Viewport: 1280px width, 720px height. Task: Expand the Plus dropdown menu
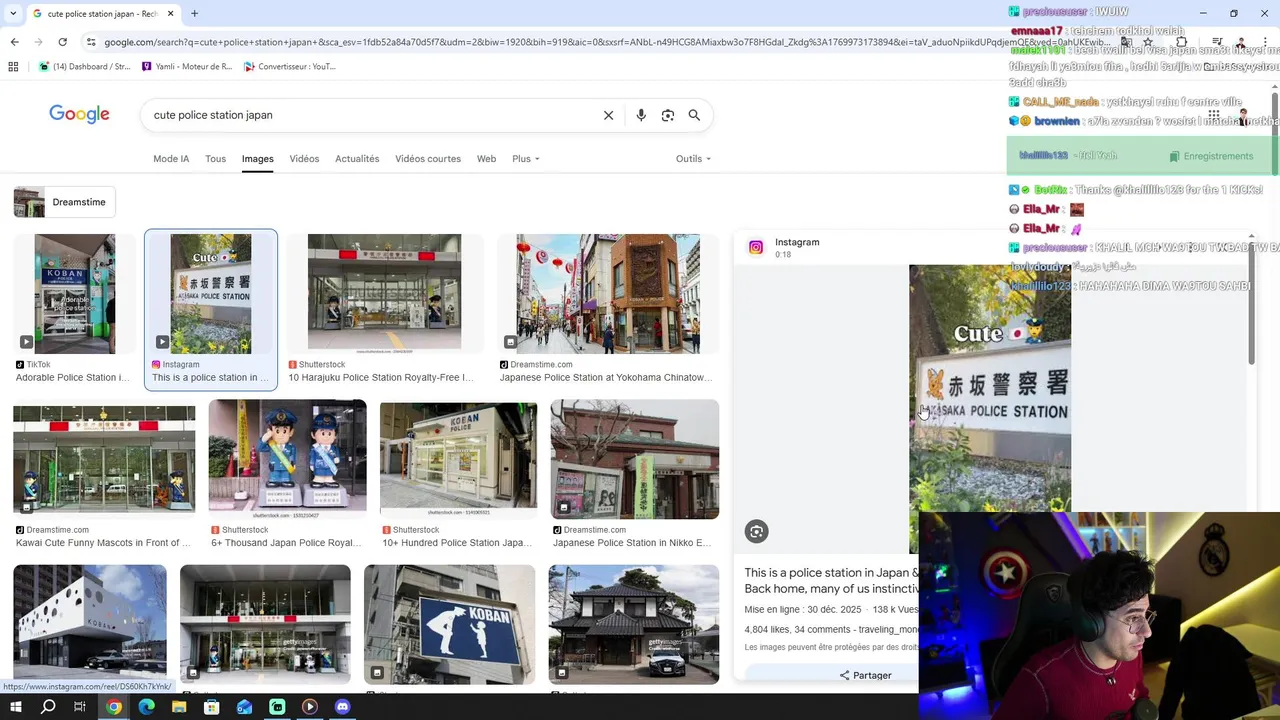[x=526, y=159]
